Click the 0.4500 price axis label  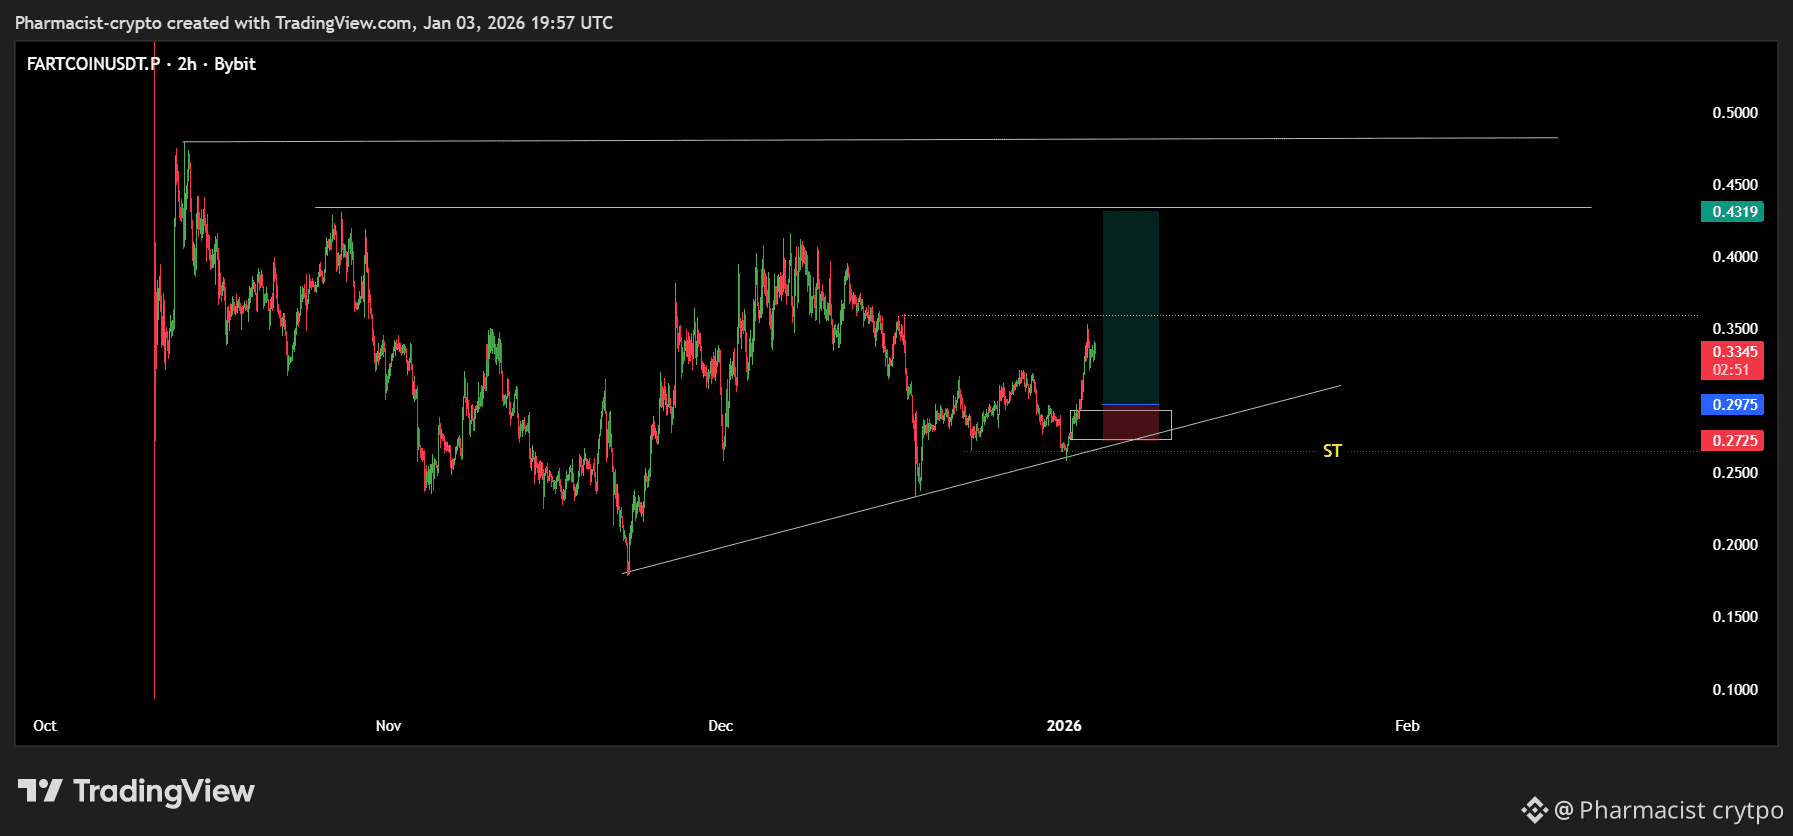pyautogui.click(x=1735, y=185)
